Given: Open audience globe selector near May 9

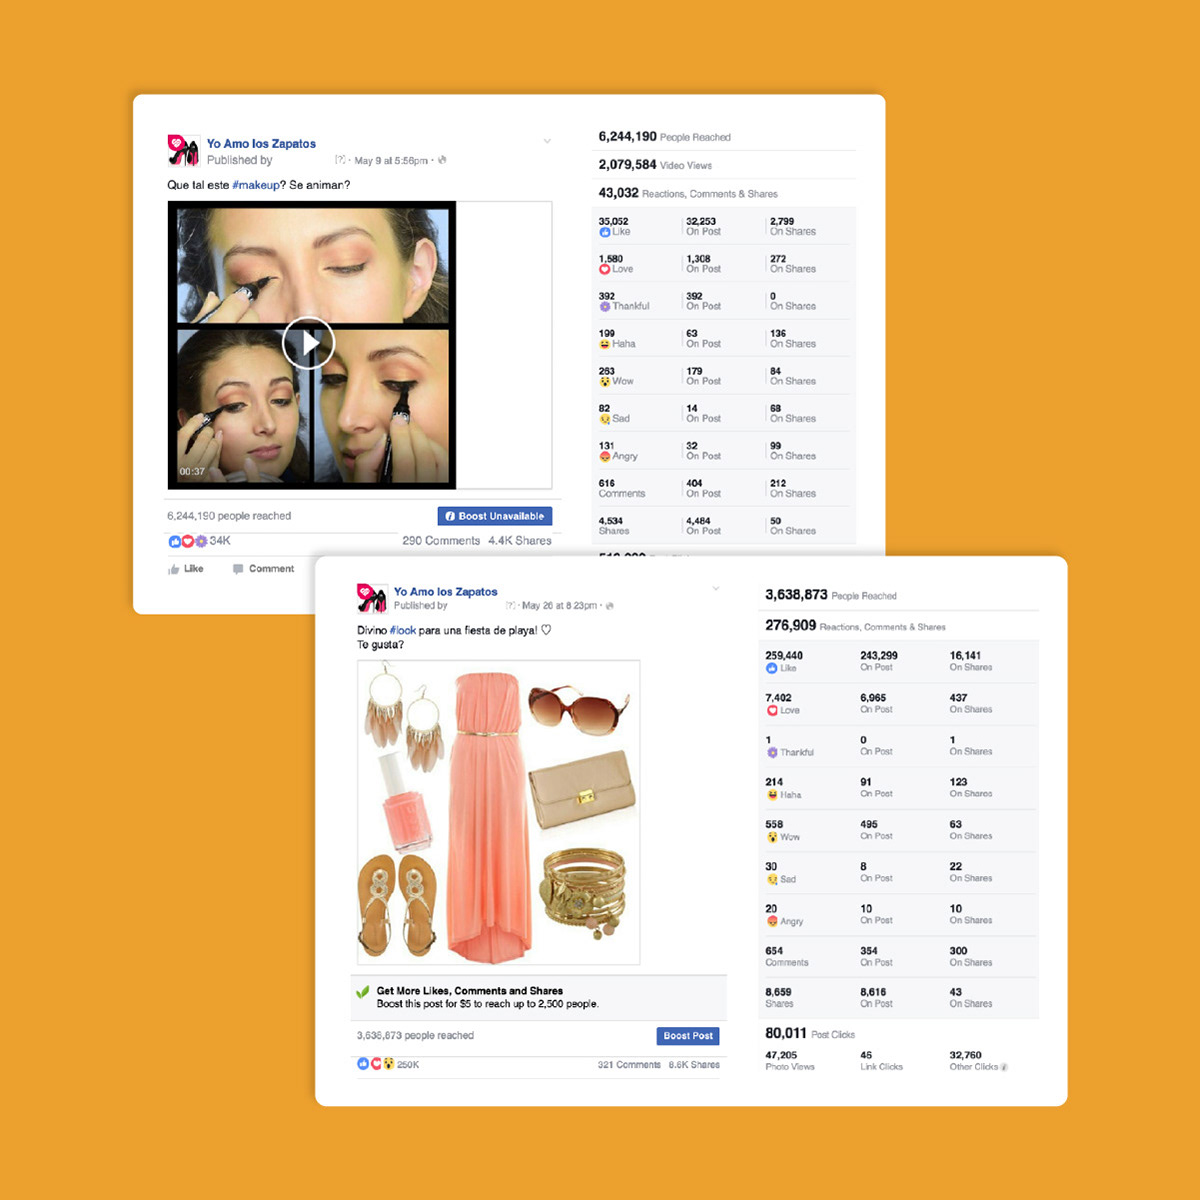Looking at the screenshot, I should pyautogui.click(x=442, y=160).
